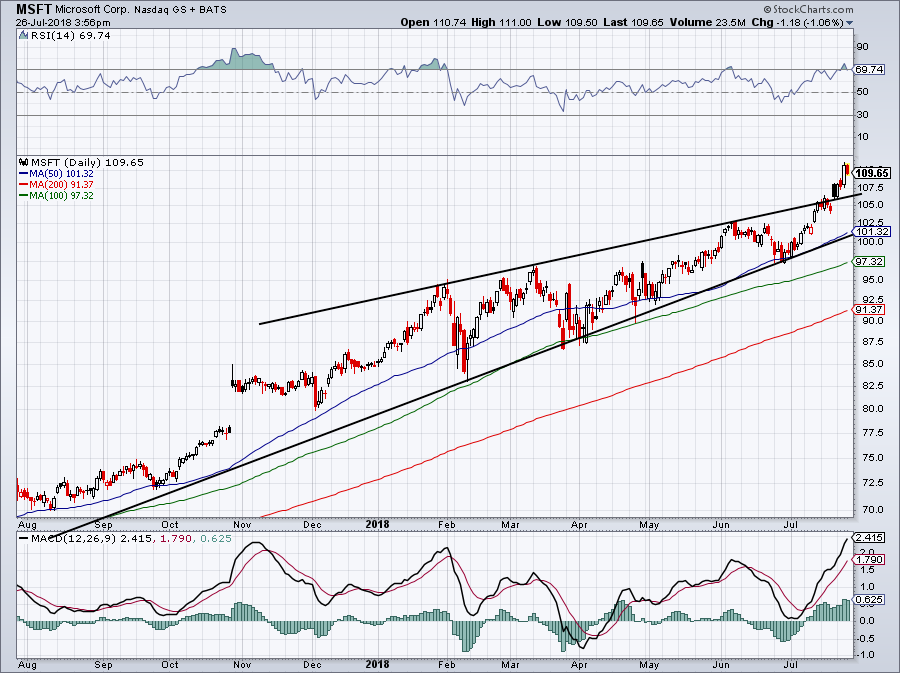
Task: Click the Low 109.50 value
Action: tap(567, 23)
